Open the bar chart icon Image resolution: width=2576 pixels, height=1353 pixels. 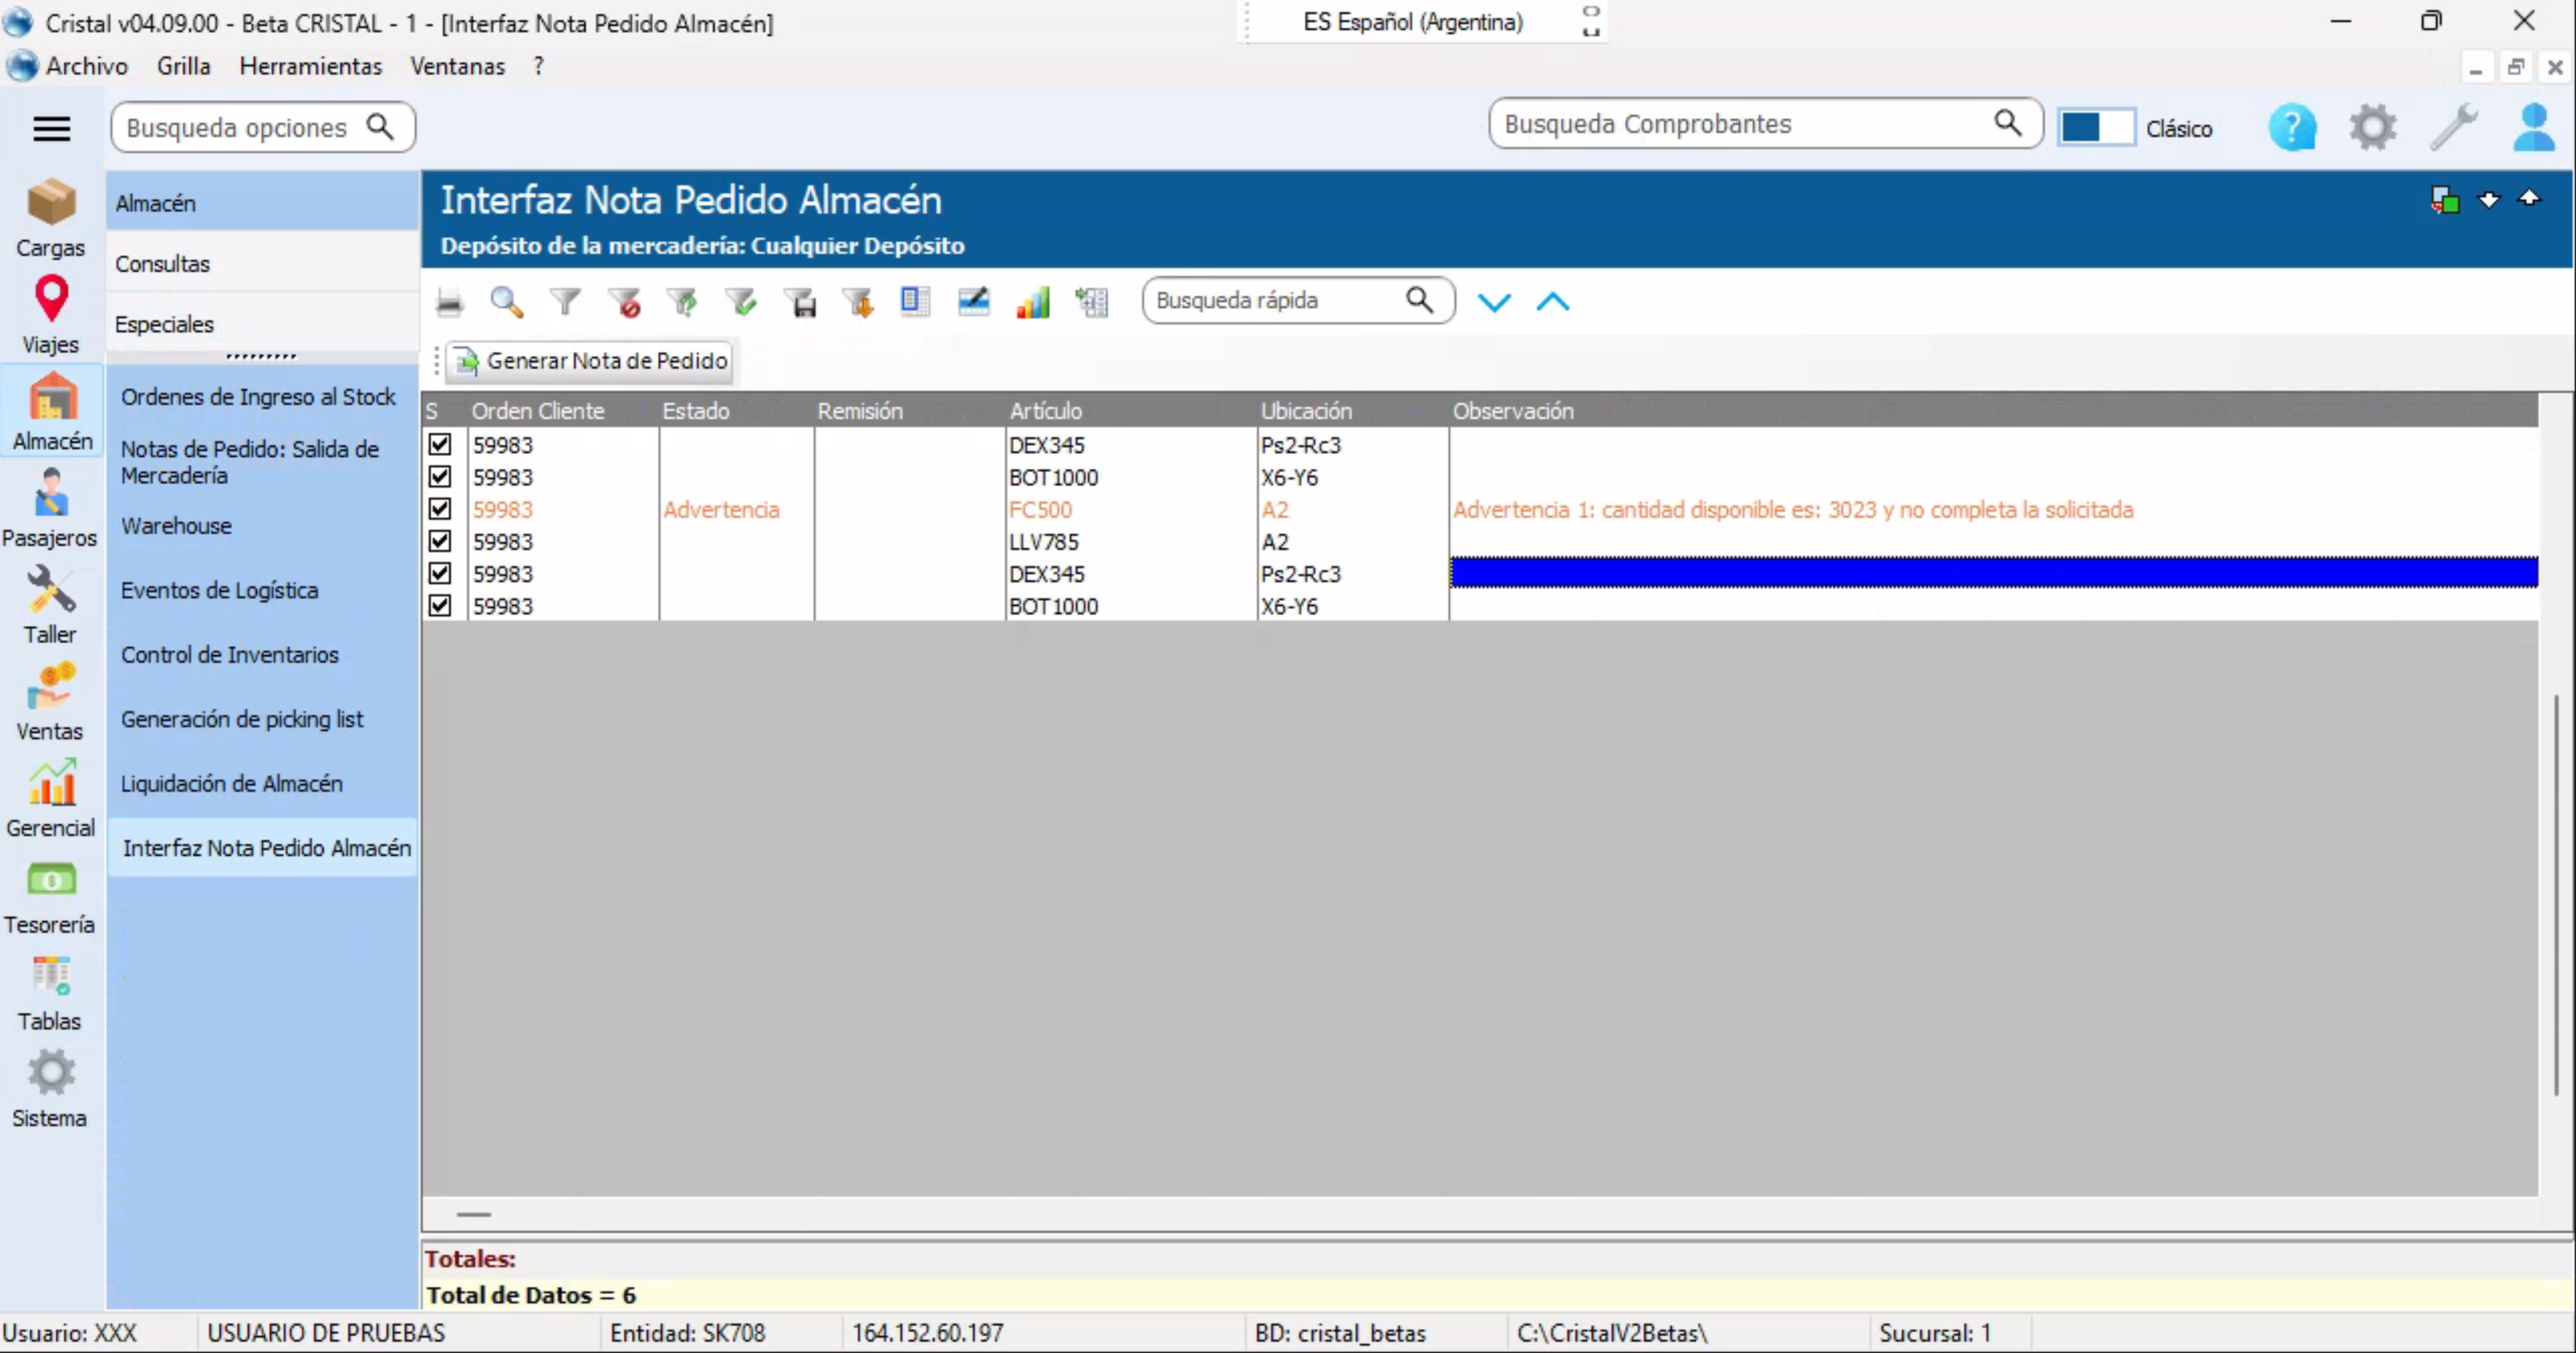(1033, 301)
